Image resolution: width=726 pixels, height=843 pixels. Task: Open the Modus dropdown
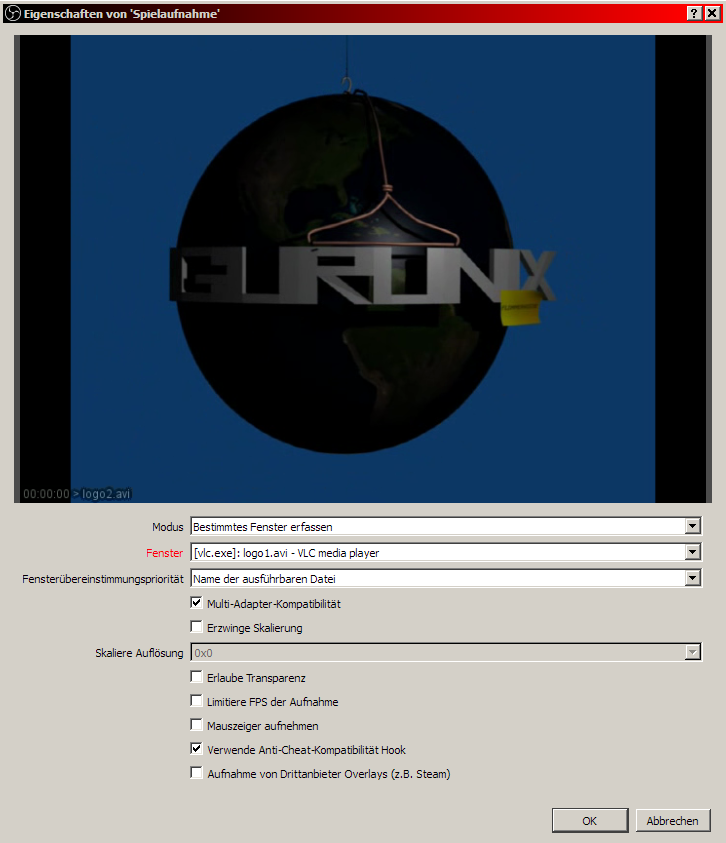[446, 526]
